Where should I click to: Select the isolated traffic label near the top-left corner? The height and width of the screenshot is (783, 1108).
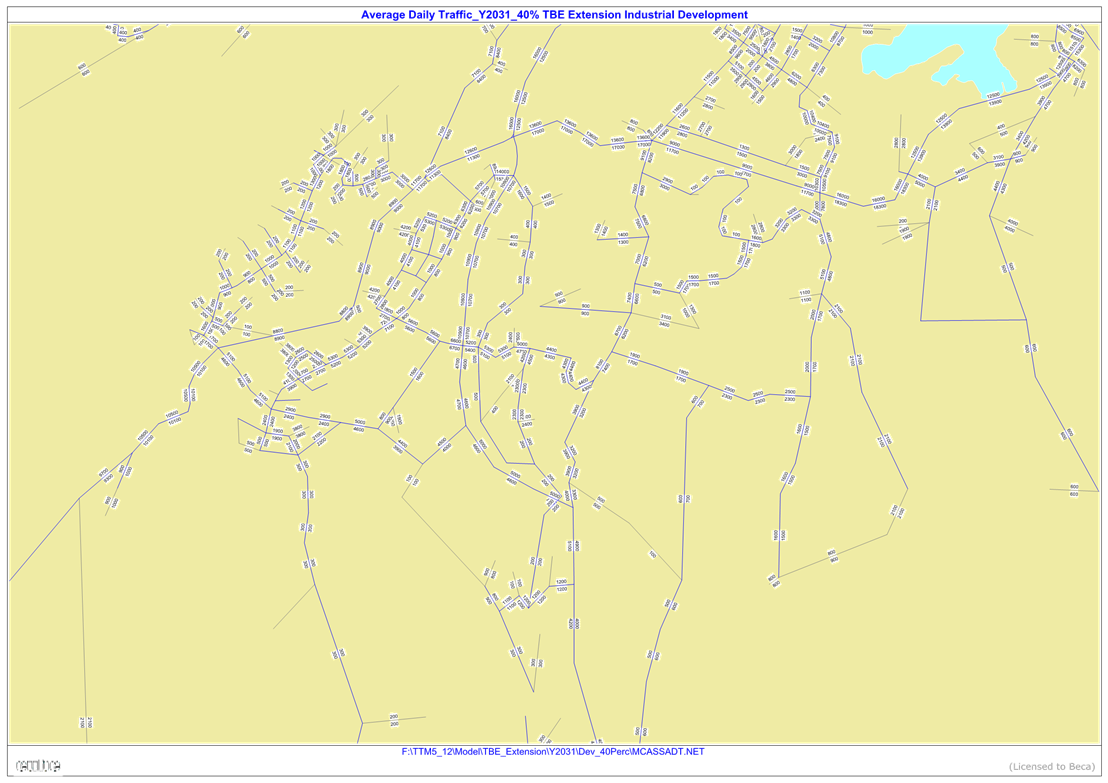pos(242,33)
